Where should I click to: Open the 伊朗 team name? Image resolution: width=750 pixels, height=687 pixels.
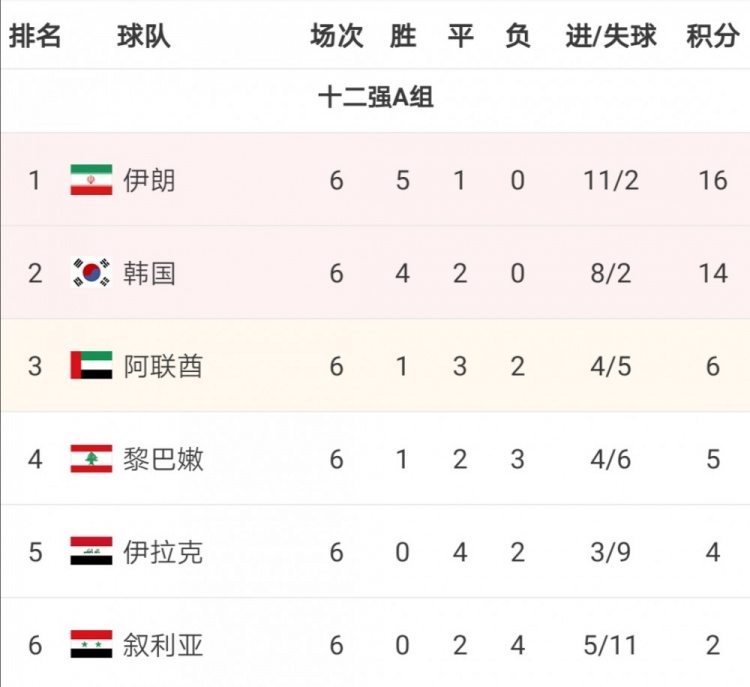tap(149, 180)
